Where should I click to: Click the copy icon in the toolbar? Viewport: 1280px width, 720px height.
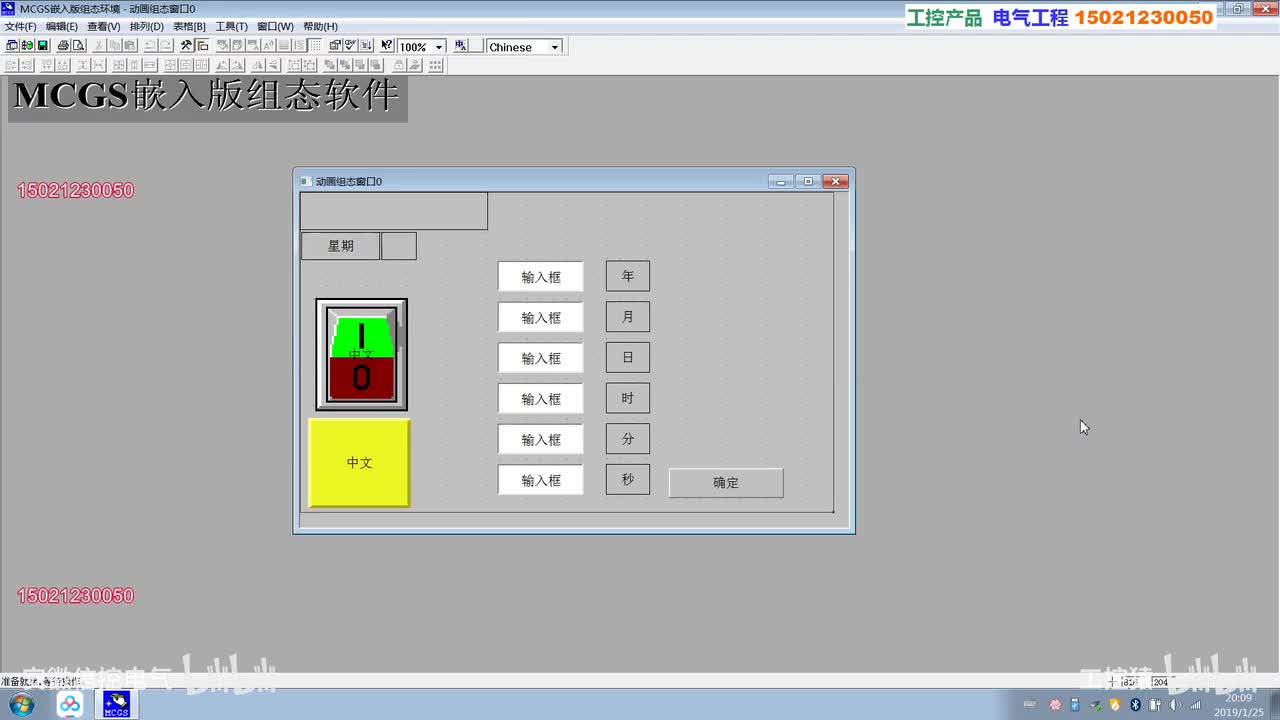(115, 46)
